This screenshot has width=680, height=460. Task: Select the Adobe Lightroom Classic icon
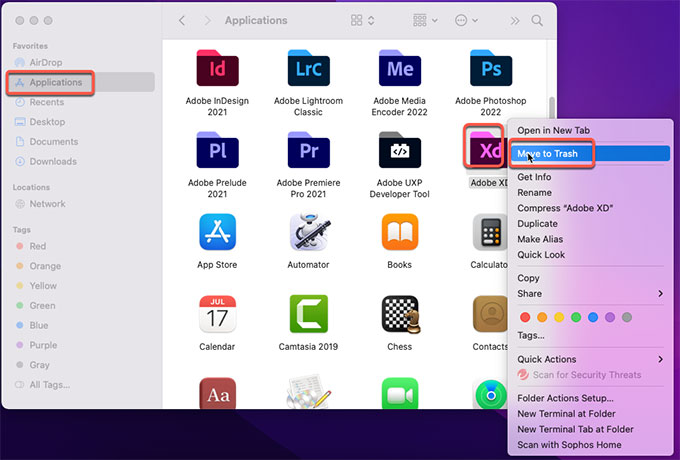click(x=308, y=68)
